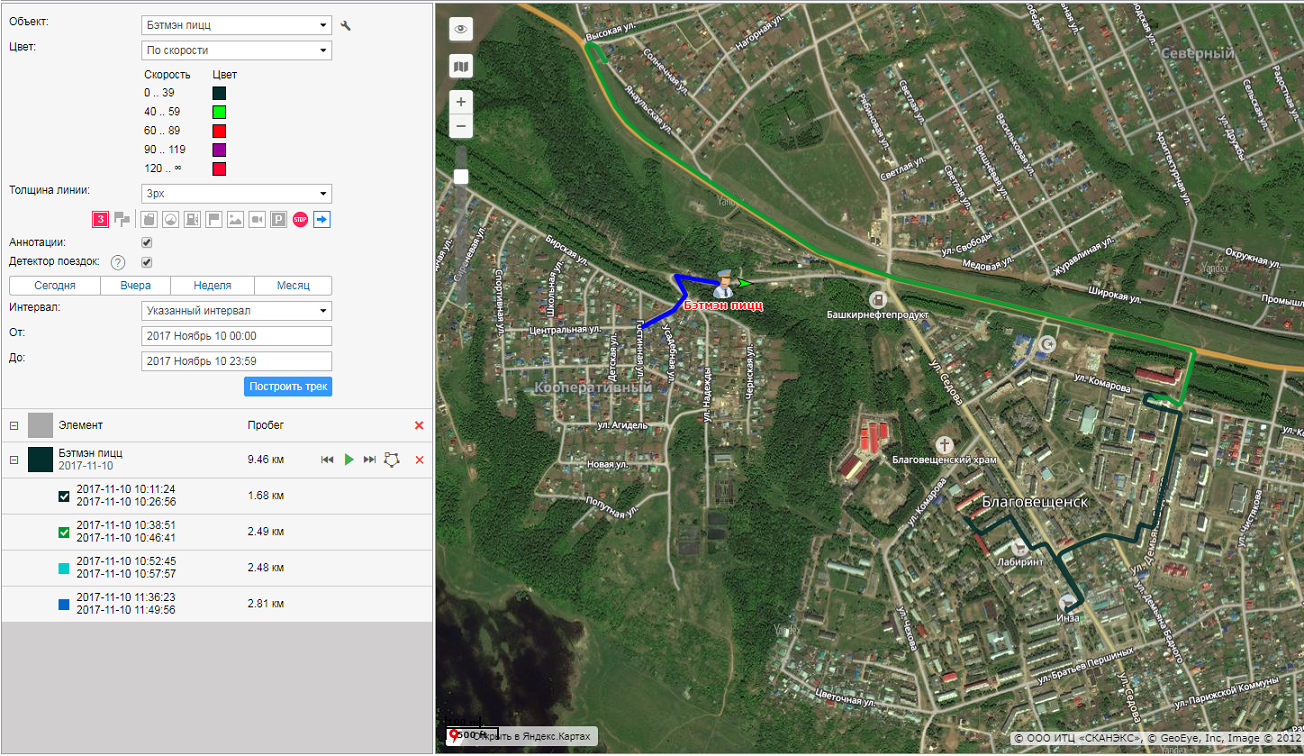Toggle the red STOP markers icon

[x=300, y=219]
